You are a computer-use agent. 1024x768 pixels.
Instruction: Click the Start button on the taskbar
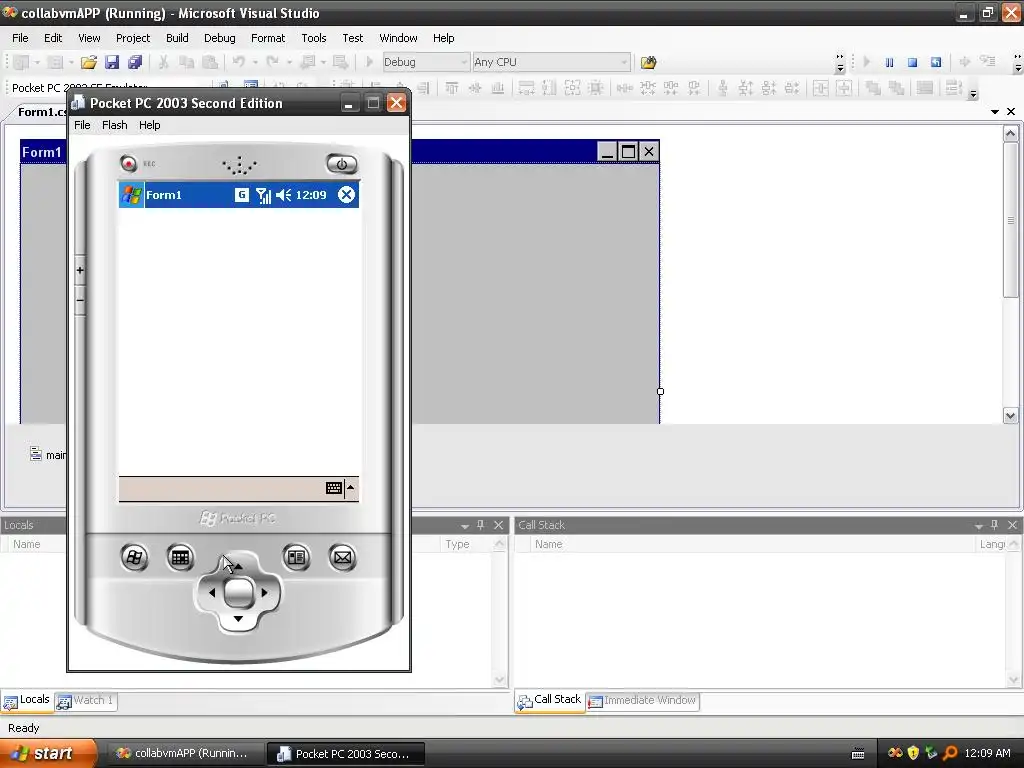point(49,753)
